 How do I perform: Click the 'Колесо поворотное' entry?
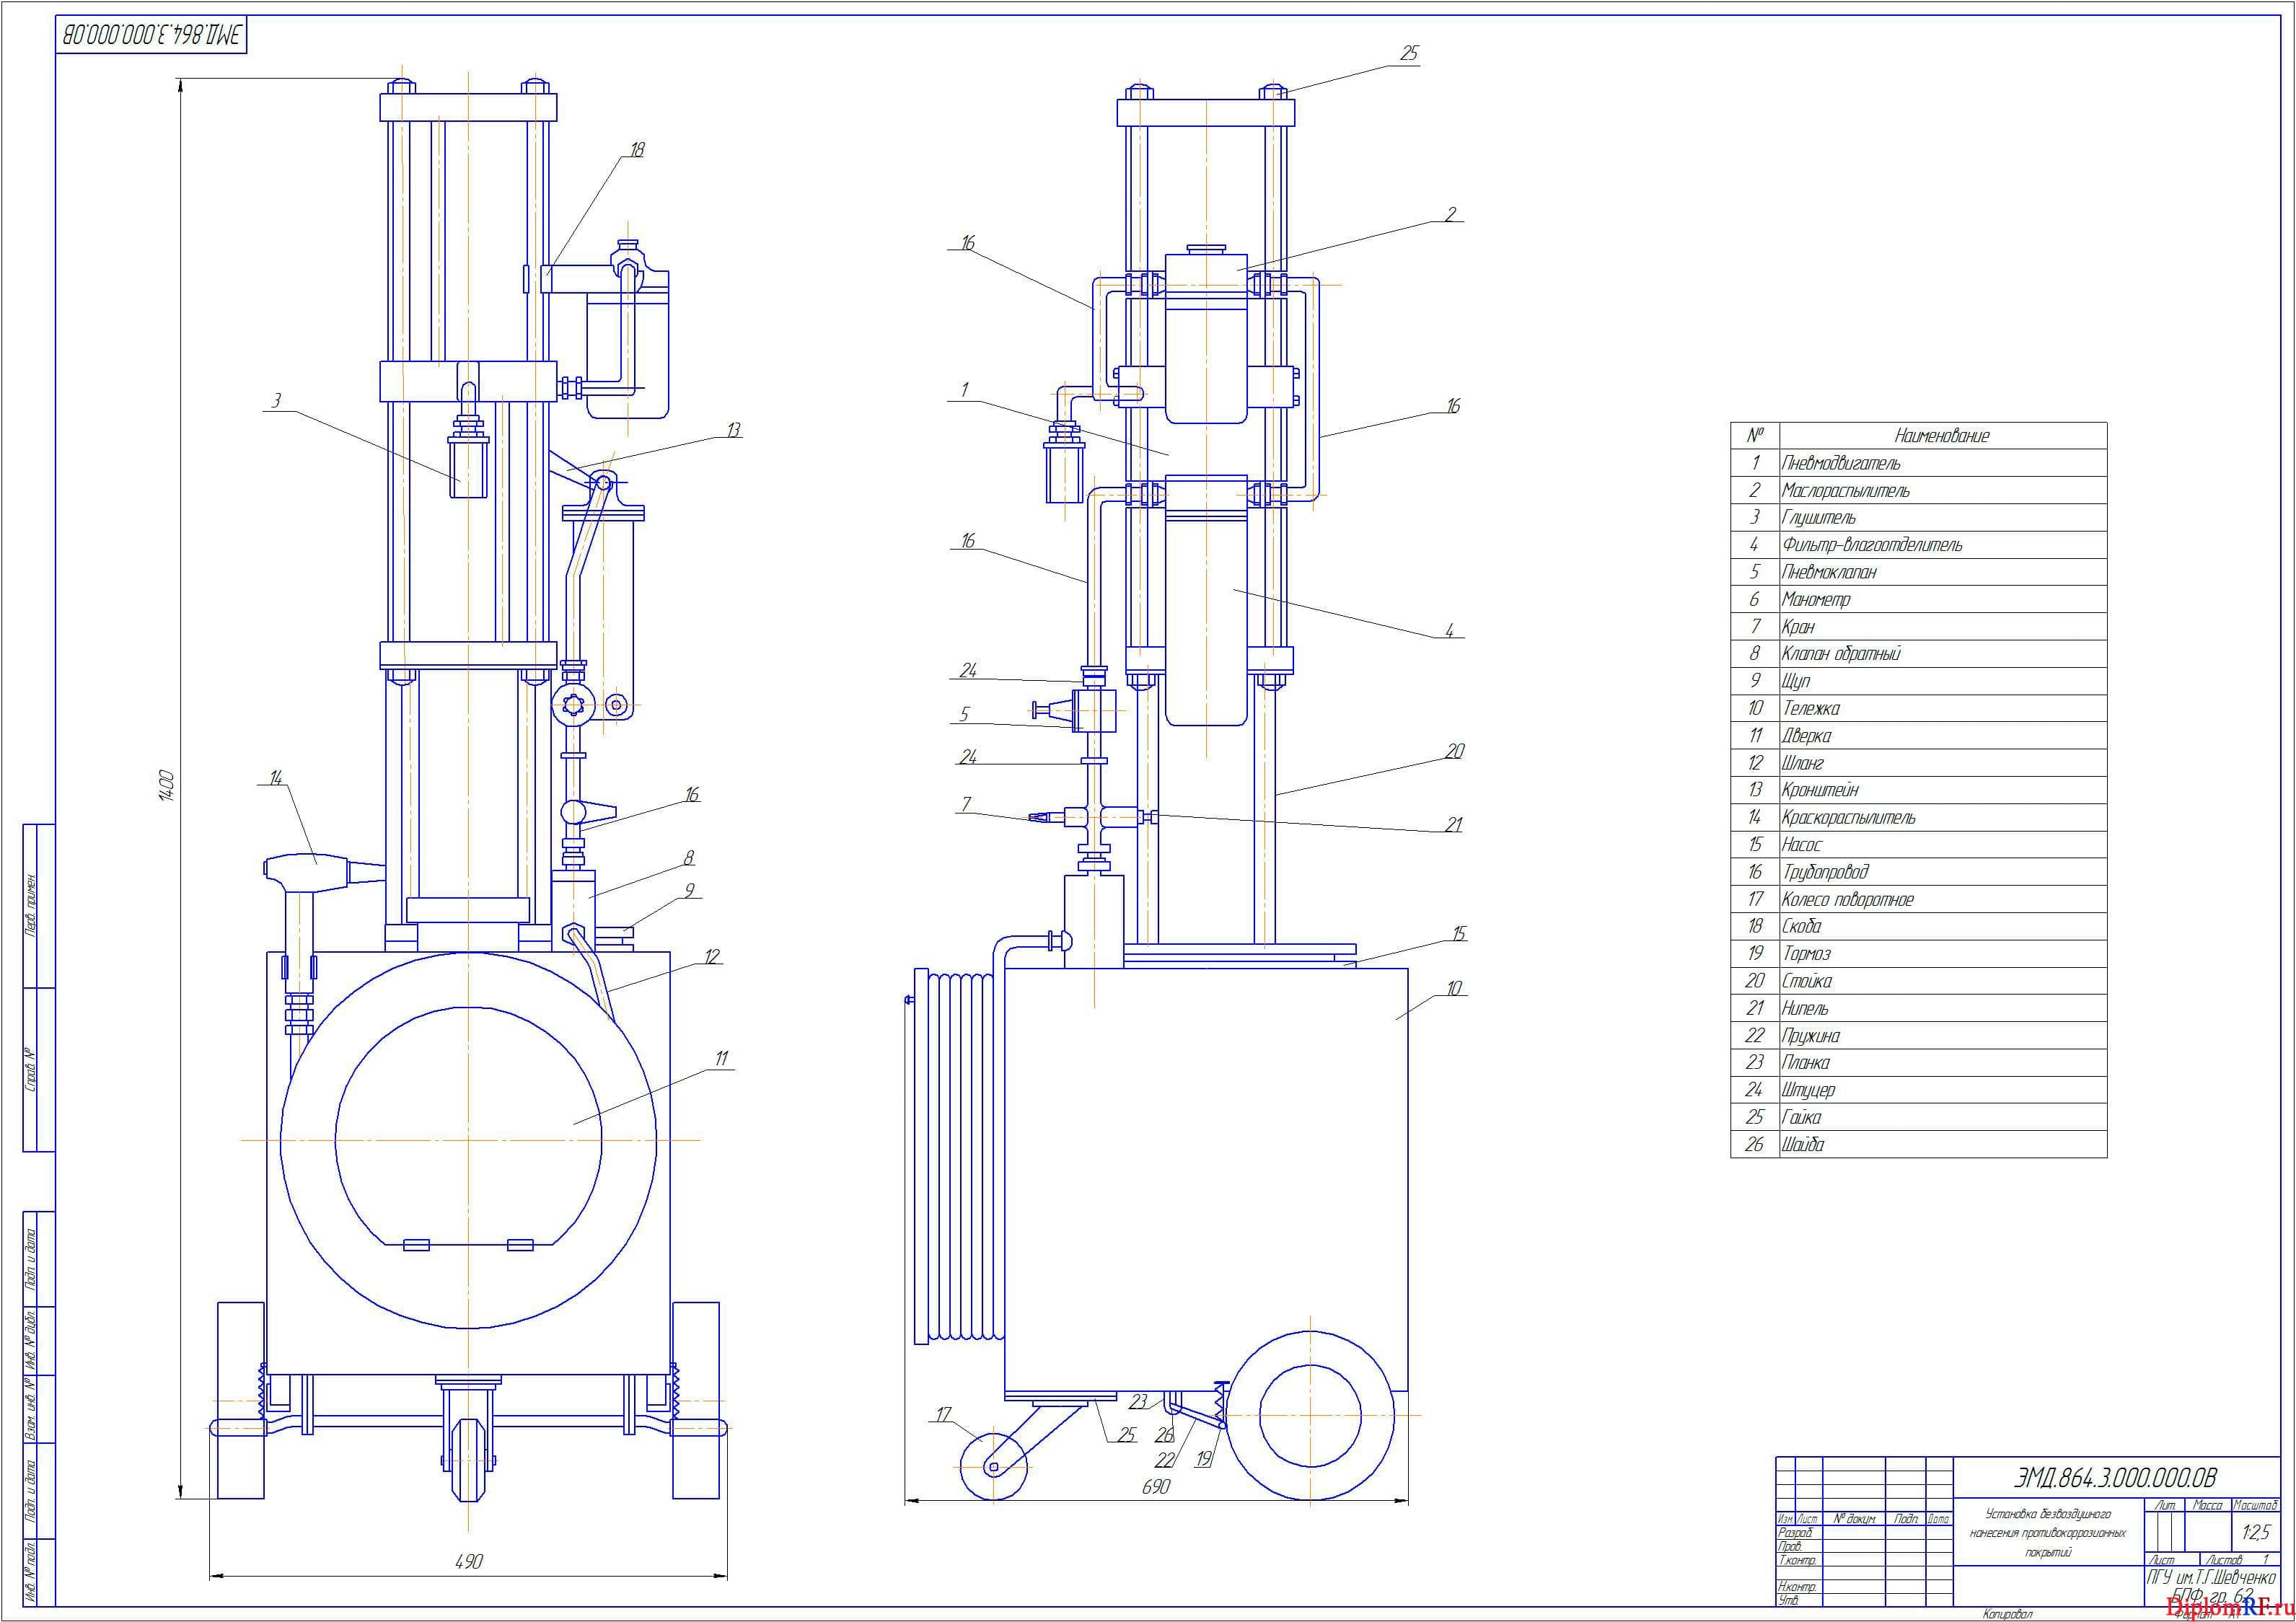coord(1918,899)
